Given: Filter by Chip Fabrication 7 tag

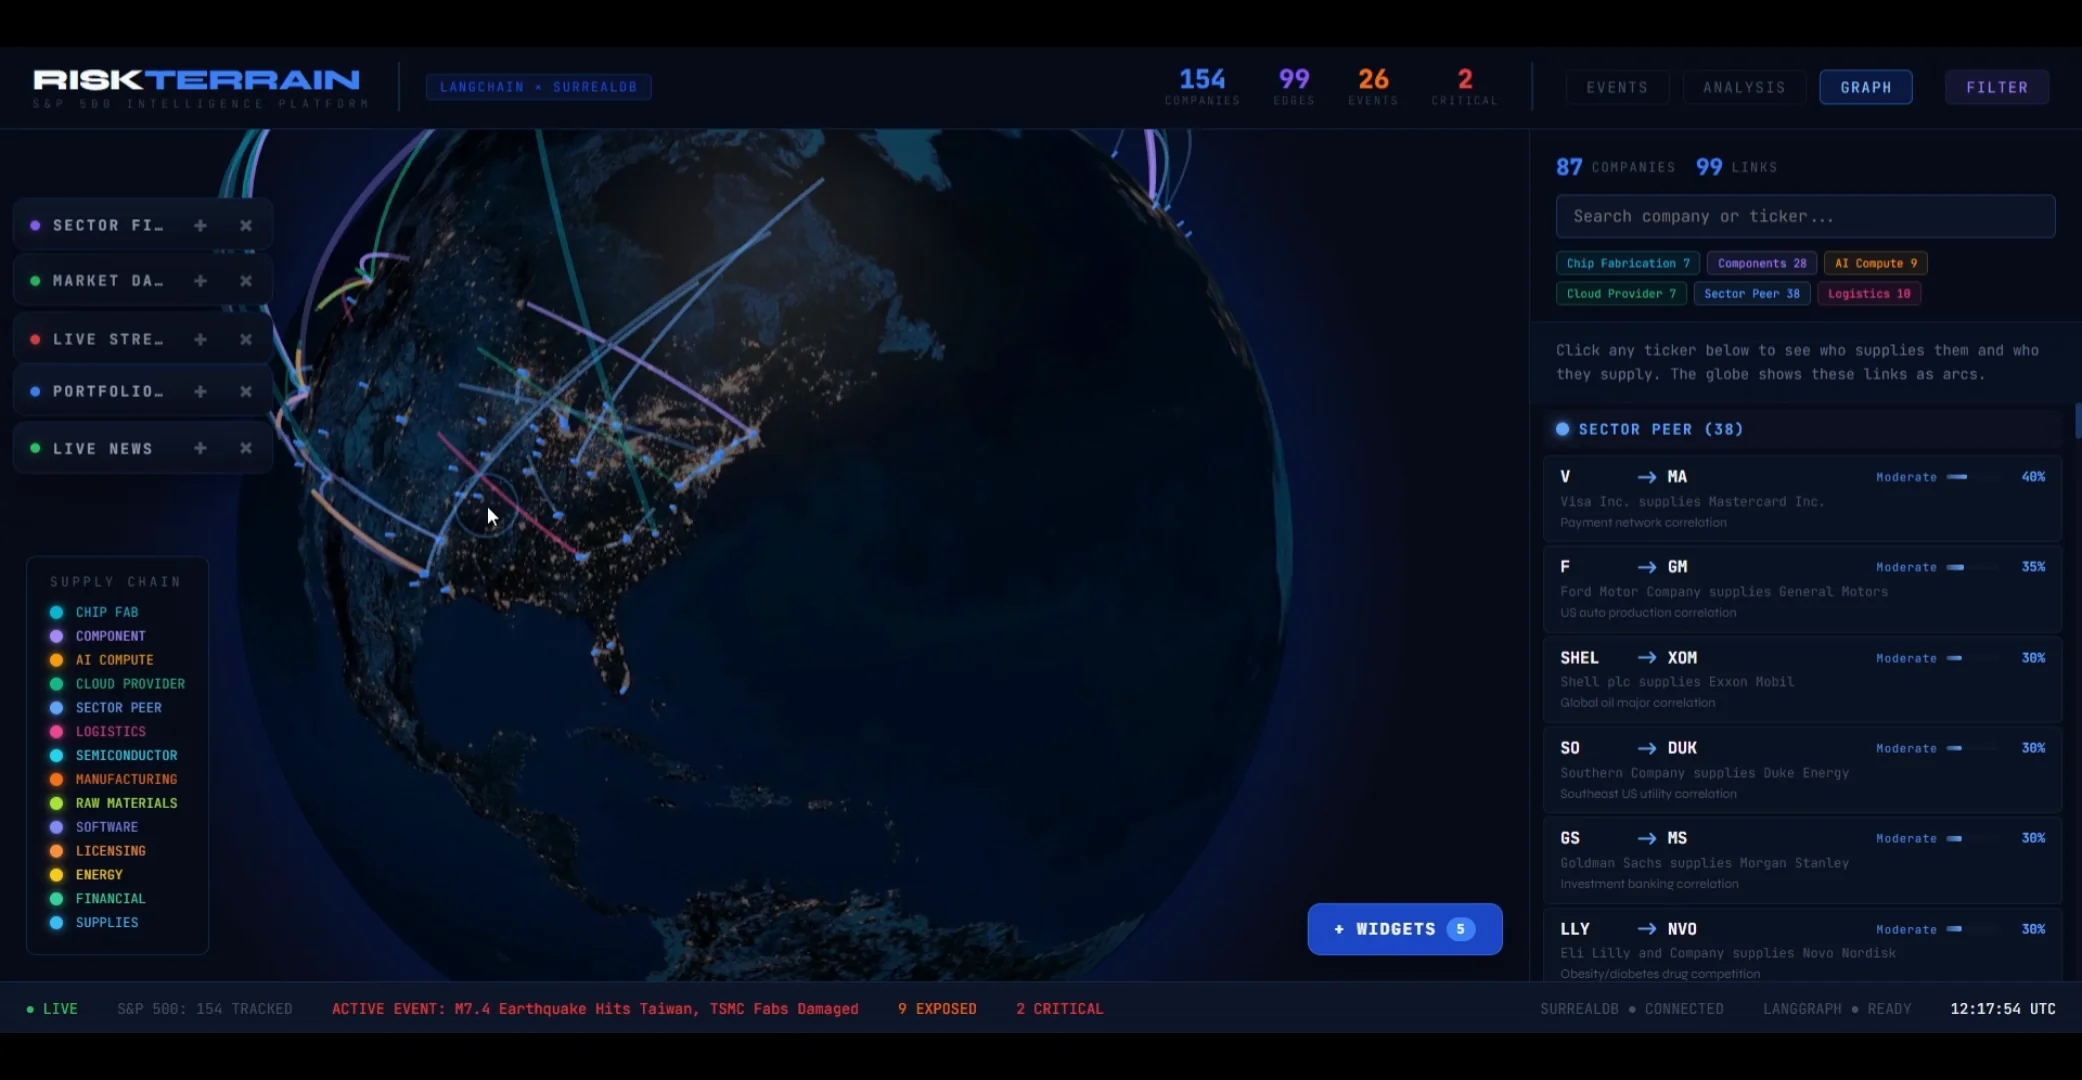Looking at the screenshot, I should point(1627,263).
